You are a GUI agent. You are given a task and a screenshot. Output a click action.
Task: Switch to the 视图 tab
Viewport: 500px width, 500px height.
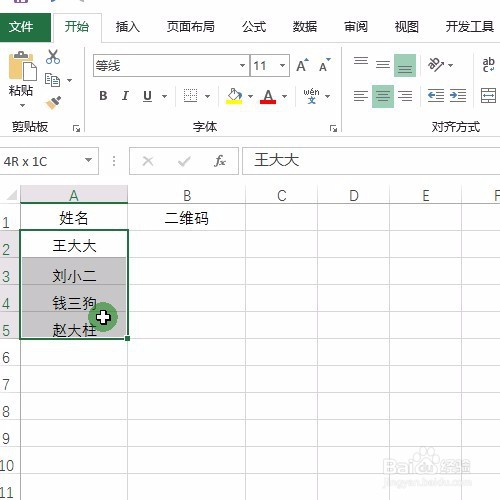tap(406, 27)
